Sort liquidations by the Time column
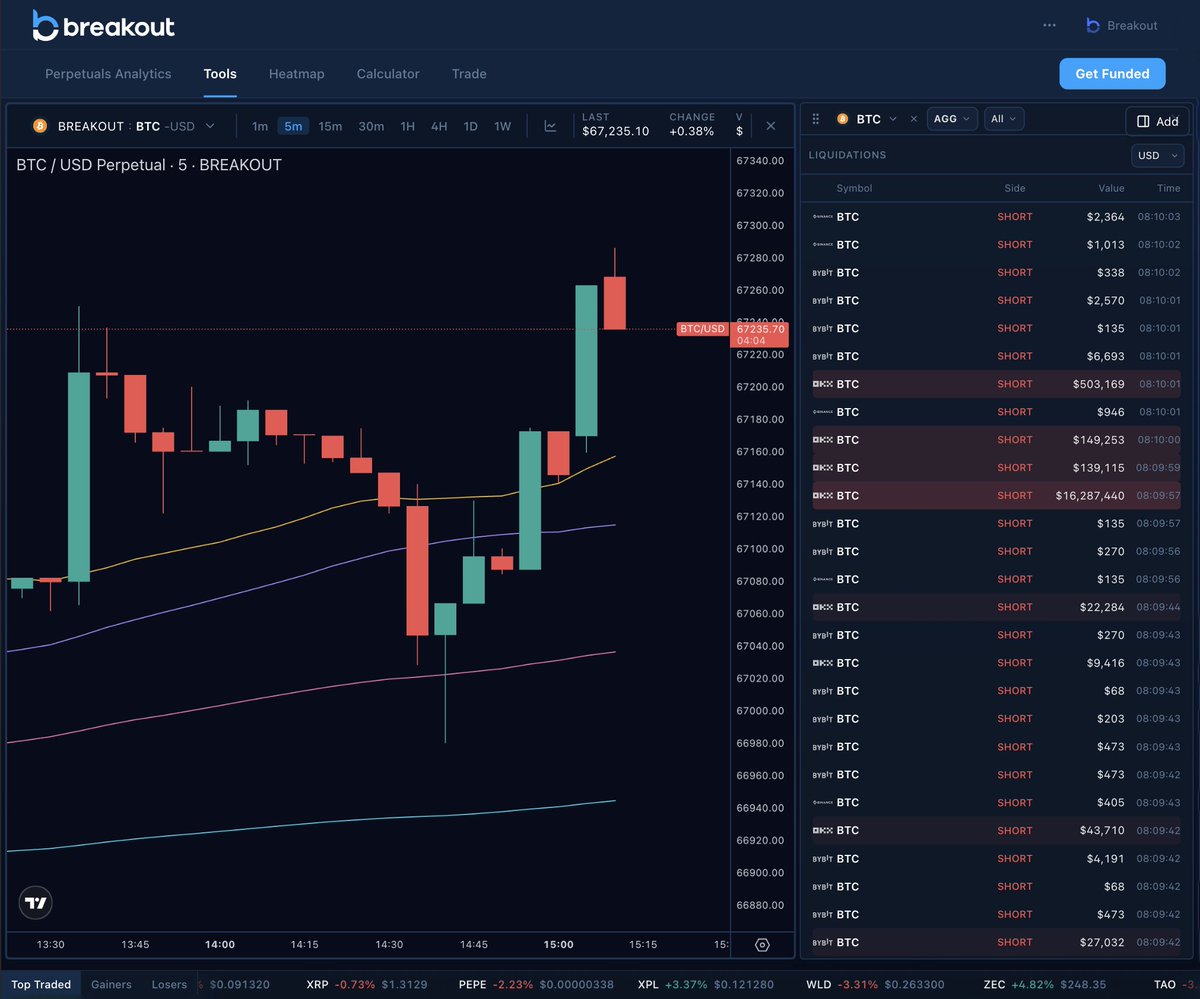 coord(1168,188)
